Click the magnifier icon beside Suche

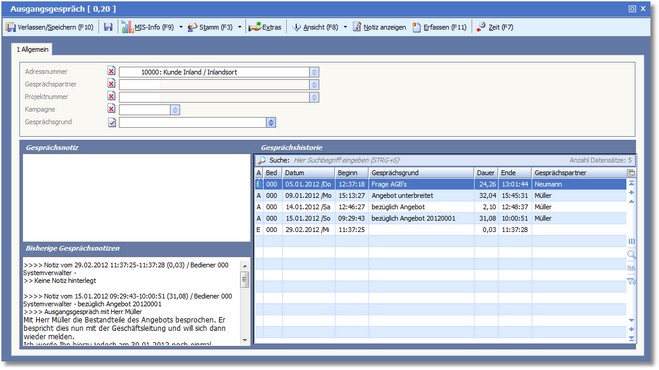coord(262,160)
